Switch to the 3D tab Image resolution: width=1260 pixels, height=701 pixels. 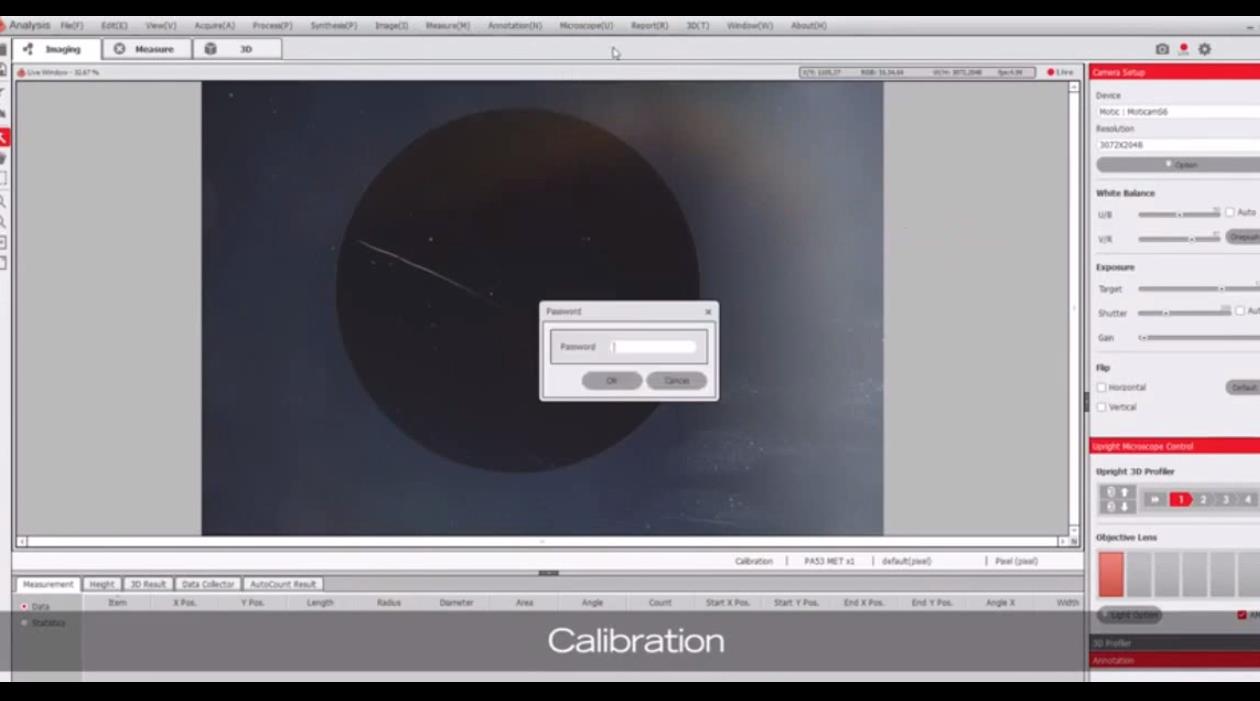click(x=237, y=48)
